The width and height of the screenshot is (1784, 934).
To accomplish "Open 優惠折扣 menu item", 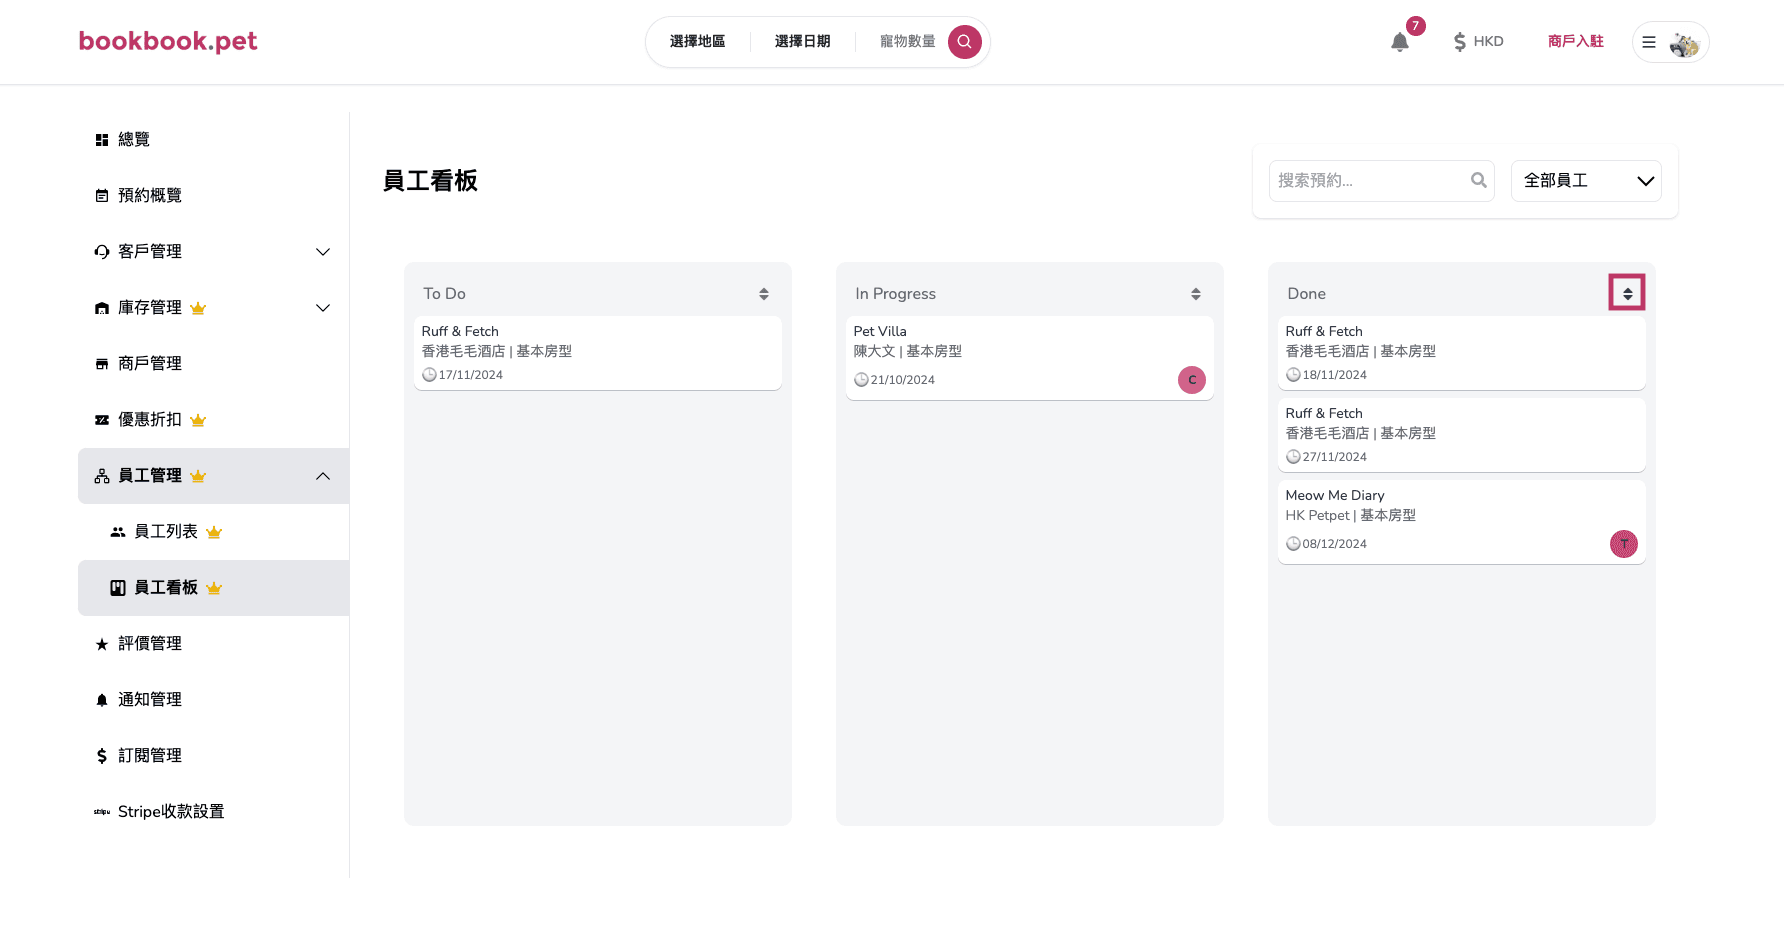I will [214, 420].
